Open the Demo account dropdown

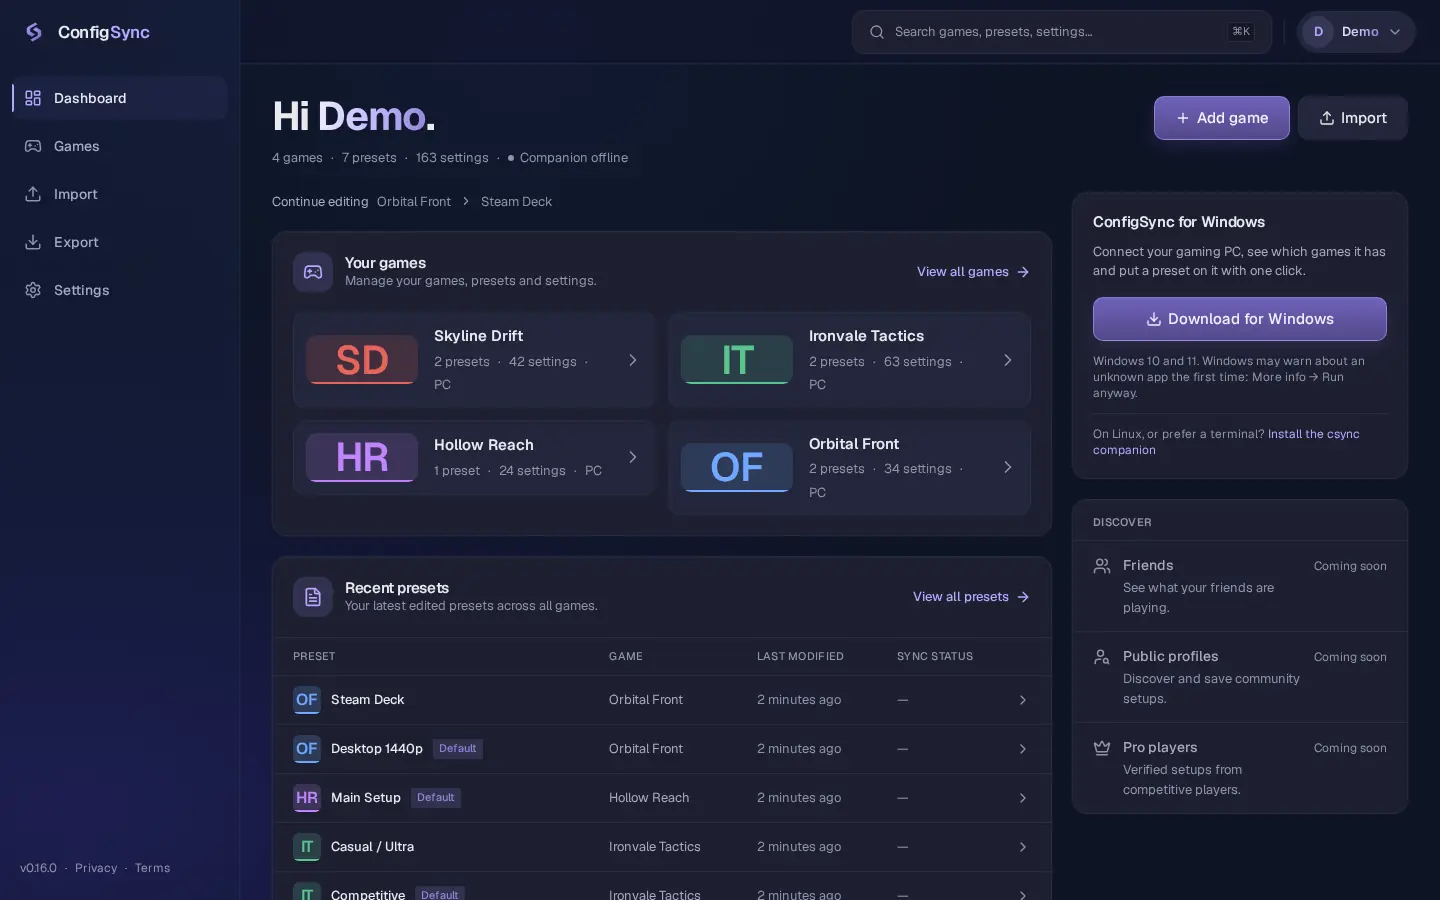click(1356, 32)
